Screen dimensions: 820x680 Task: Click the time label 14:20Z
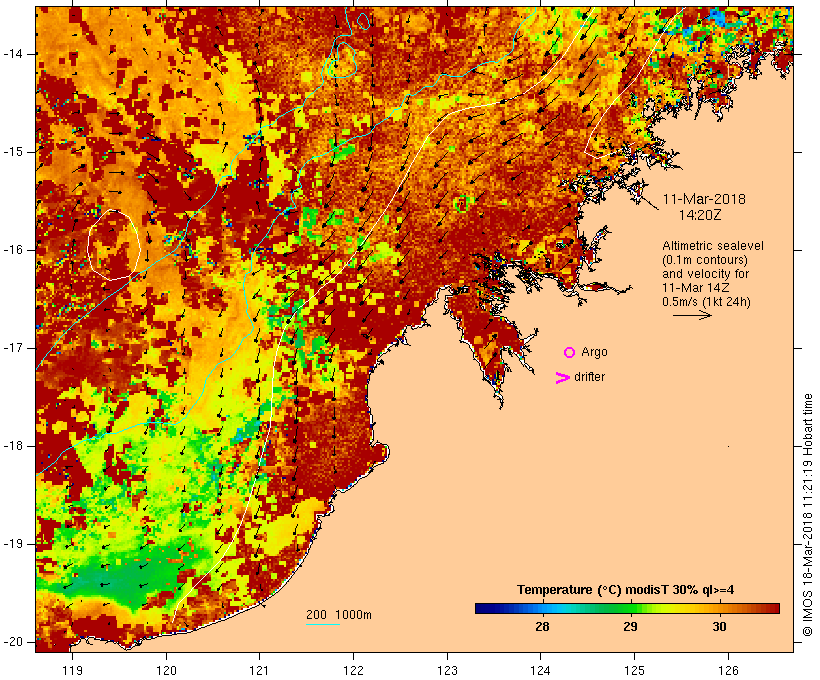[x=700, y=215]
